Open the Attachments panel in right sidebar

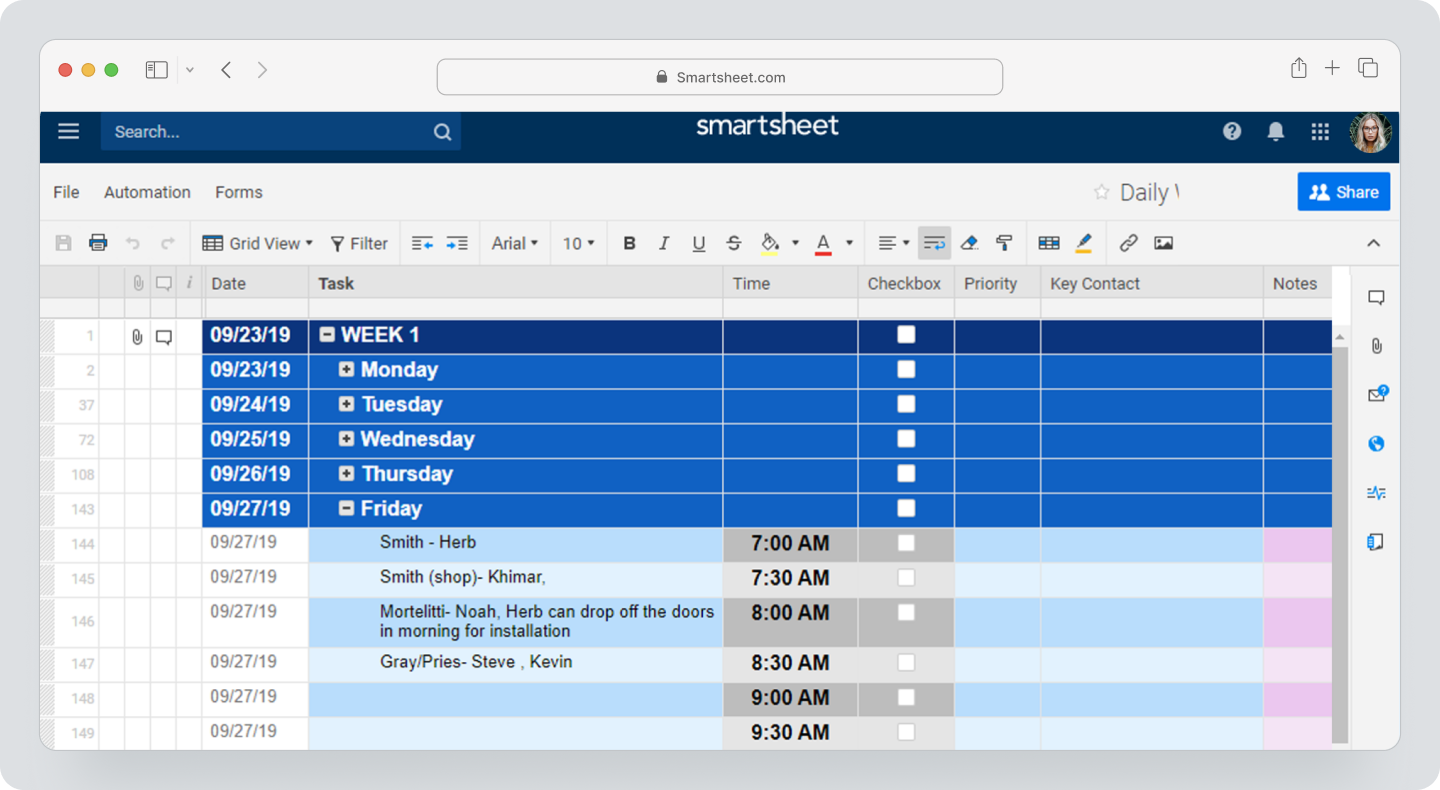tap(1376, 345)
